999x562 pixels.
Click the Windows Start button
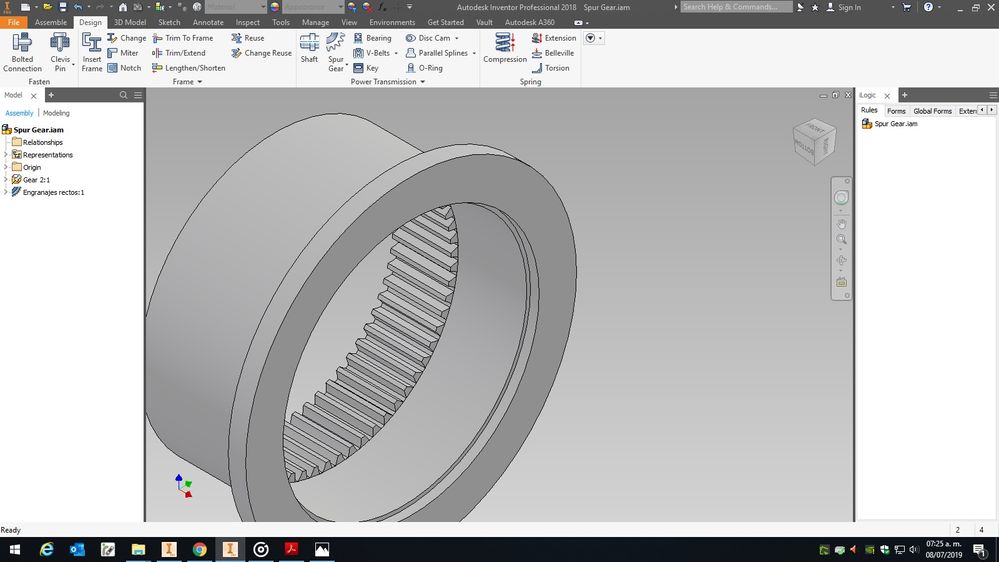(x=15, y=549)
